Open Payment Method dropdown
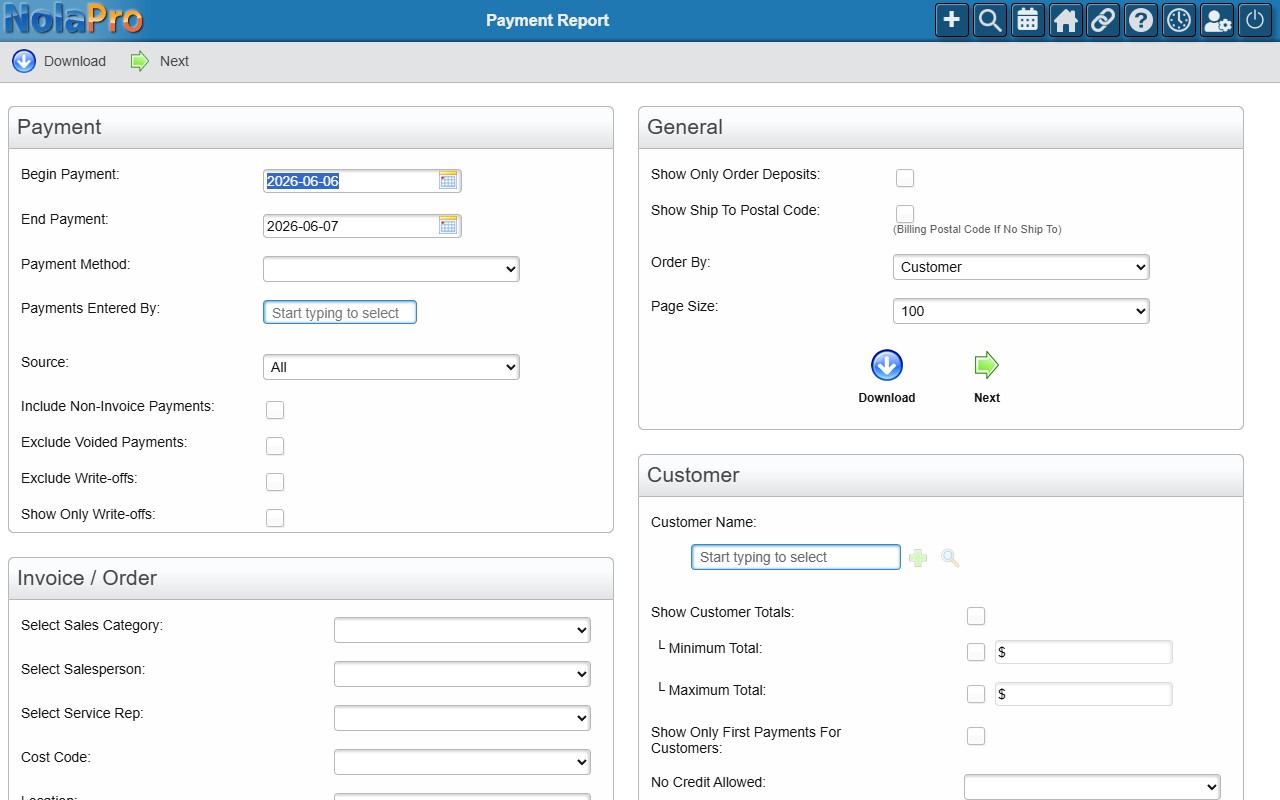Image resolution: width=1280 pixels, height=800 pixels. pyautogui.click(x=391, y=269)
